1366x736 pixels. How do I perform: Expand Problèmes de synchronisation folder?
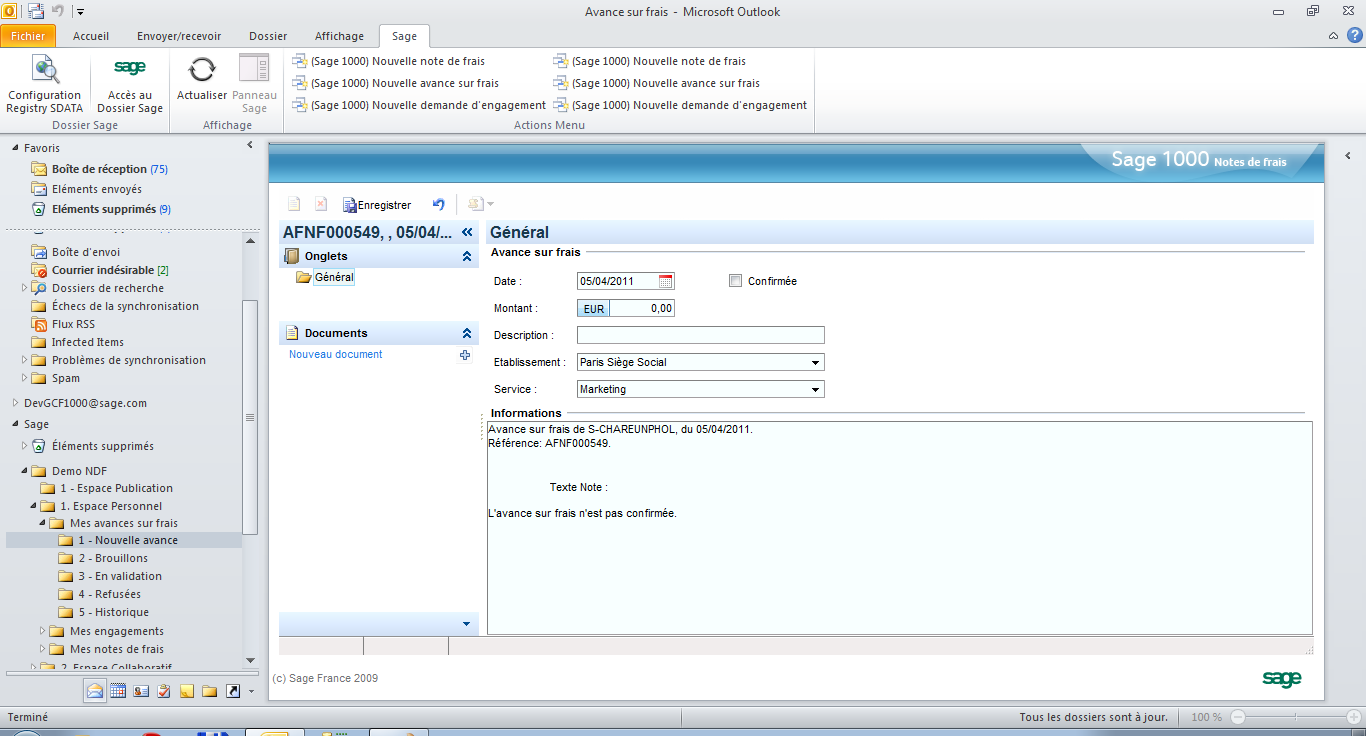[25, 360]
